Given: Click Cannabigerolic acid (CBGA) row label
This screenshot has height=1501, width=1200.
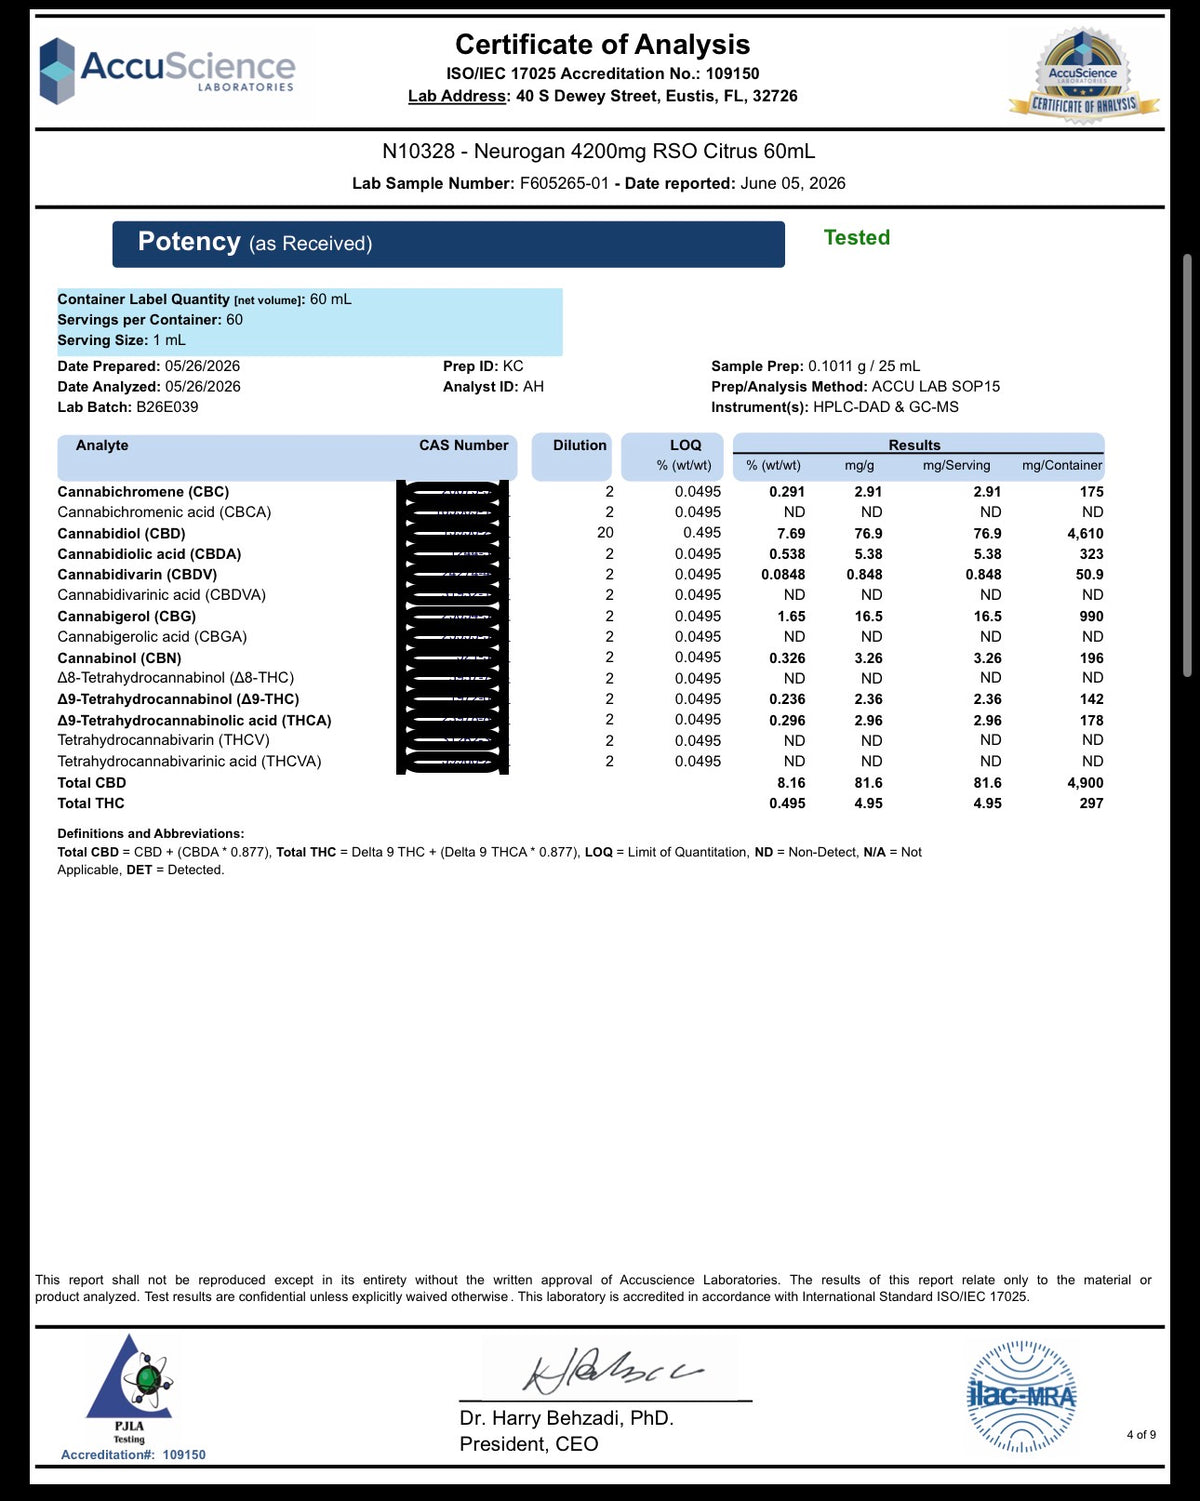Looking at the screenshot, I should click(152, 637).
